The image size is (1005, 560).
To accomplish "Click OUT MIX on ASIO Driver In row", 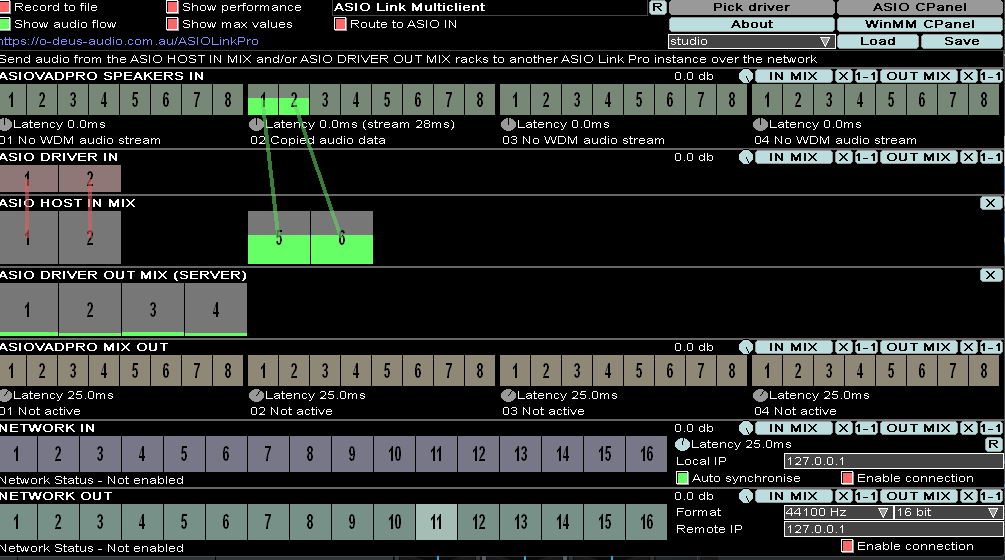I will [918, 157].
